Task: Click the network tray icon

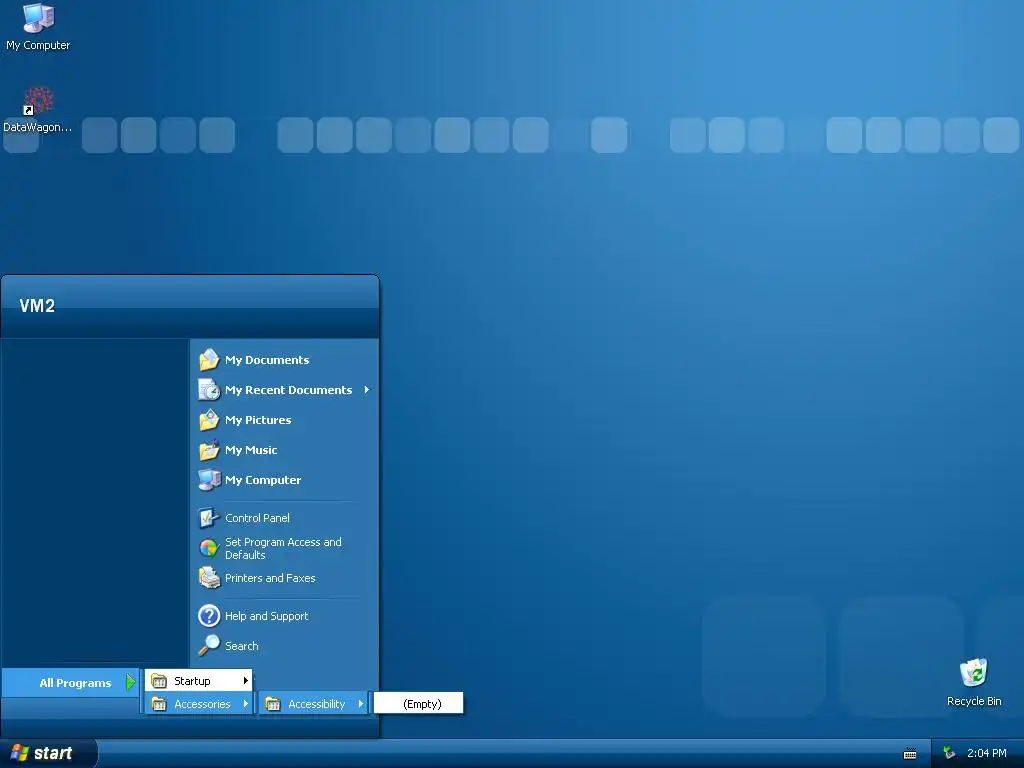Action: coord(949,753)
